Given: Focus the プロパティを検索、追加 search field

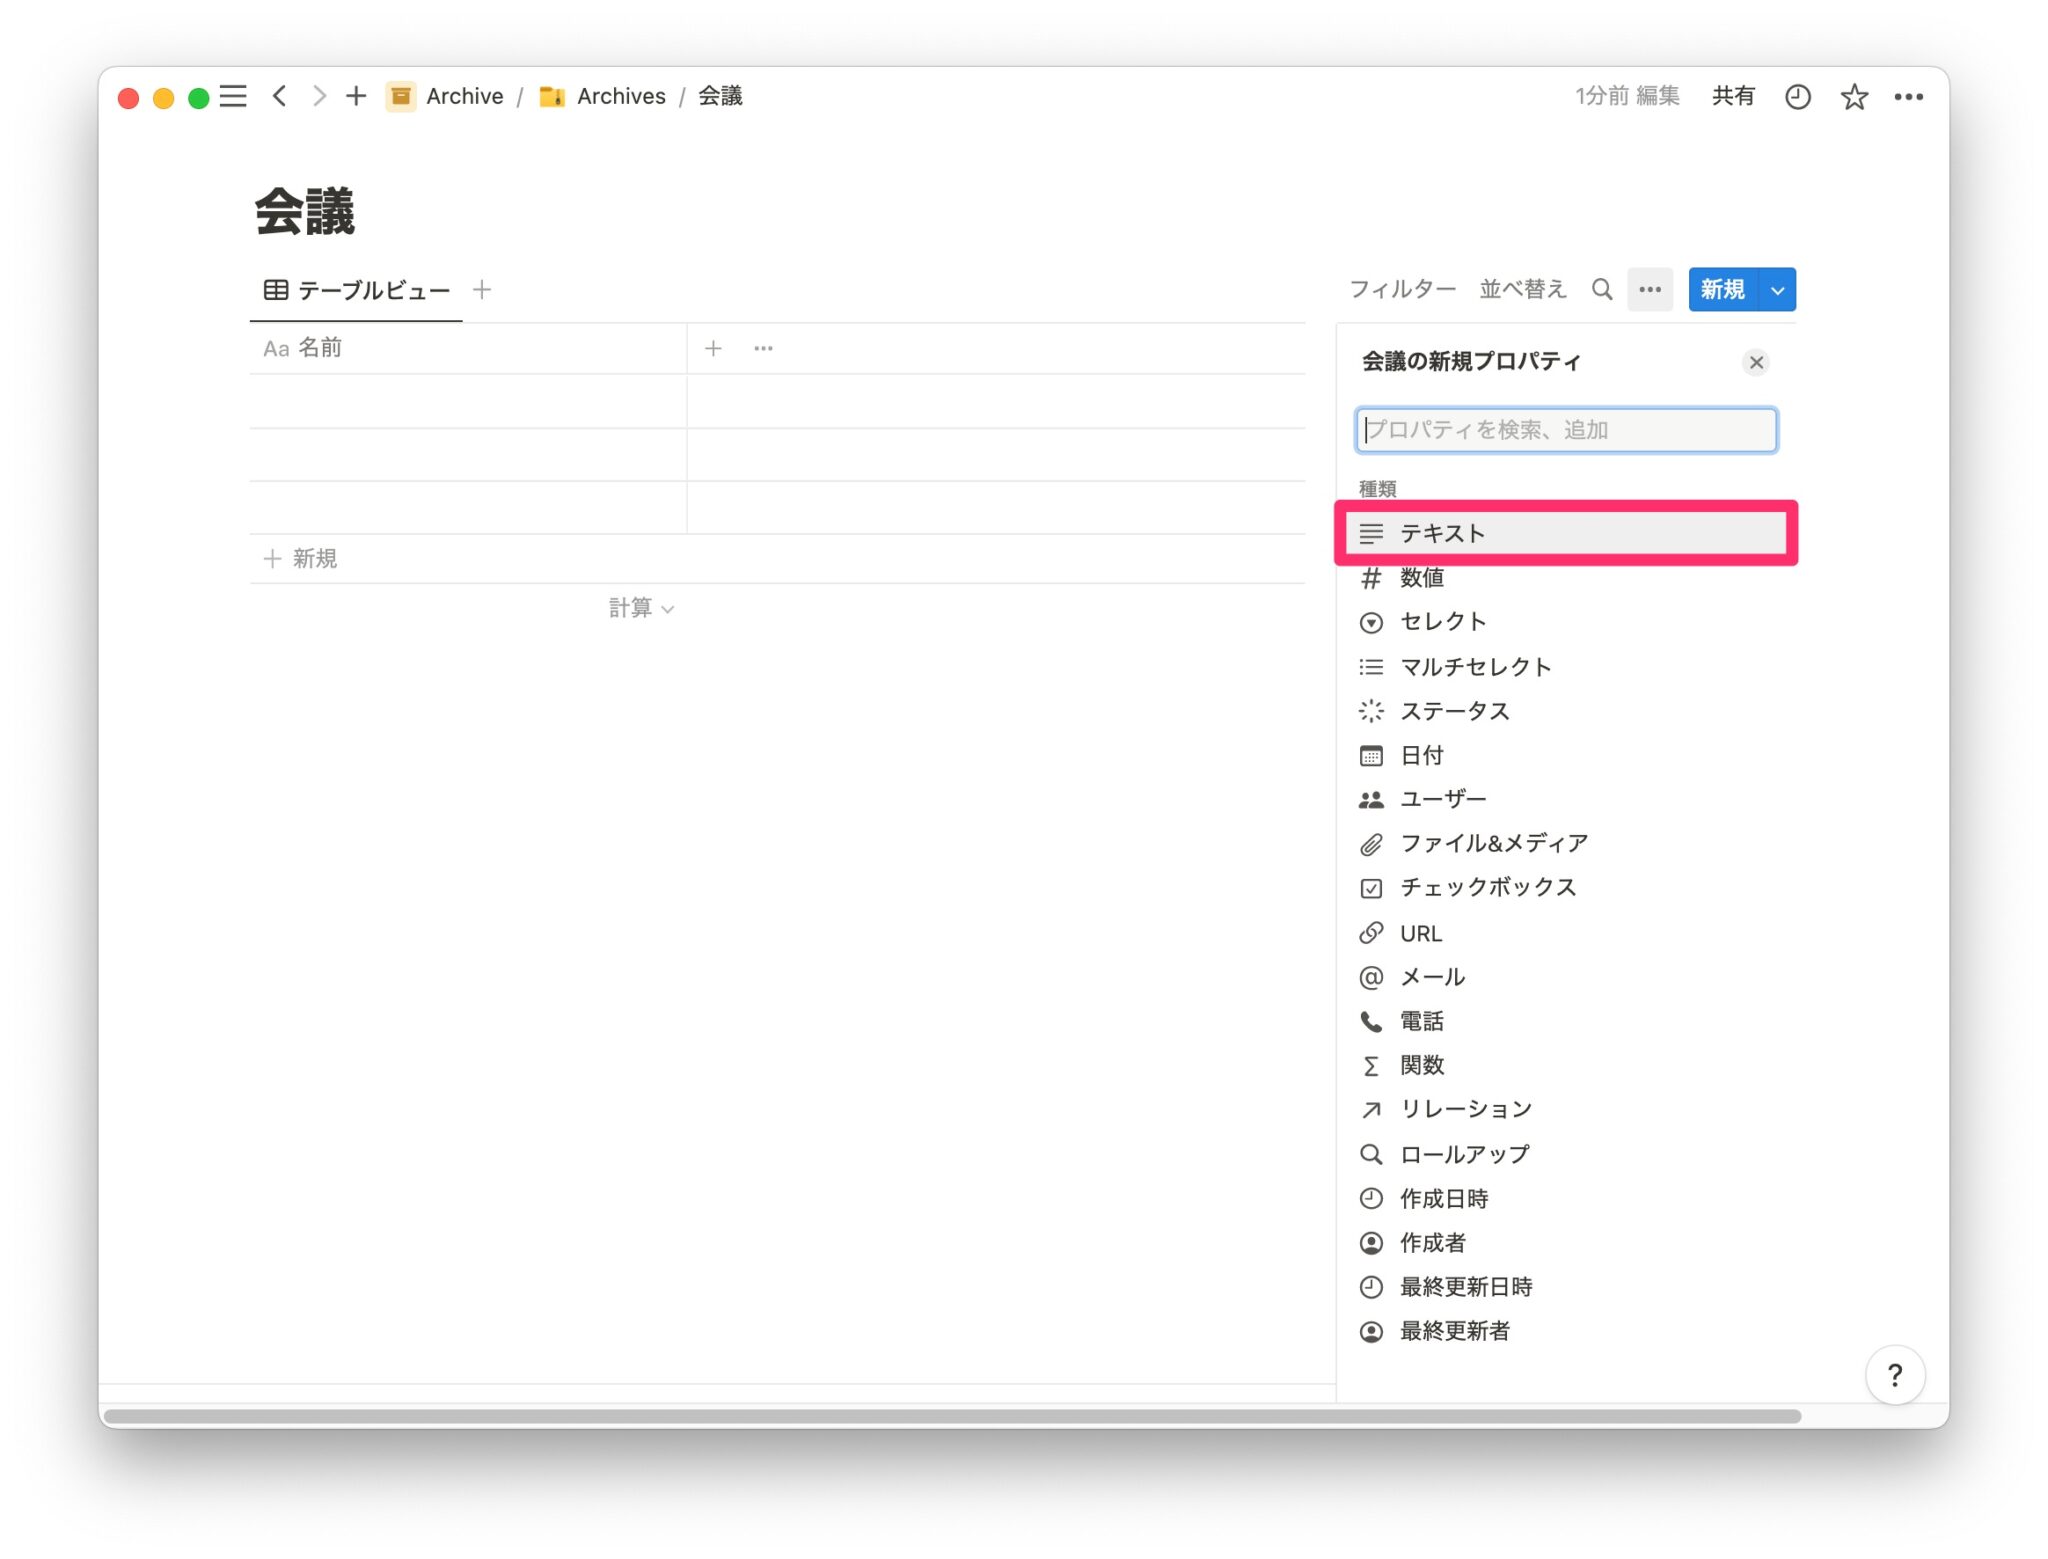Looking at the screenshot, I should click(1565, 430).
